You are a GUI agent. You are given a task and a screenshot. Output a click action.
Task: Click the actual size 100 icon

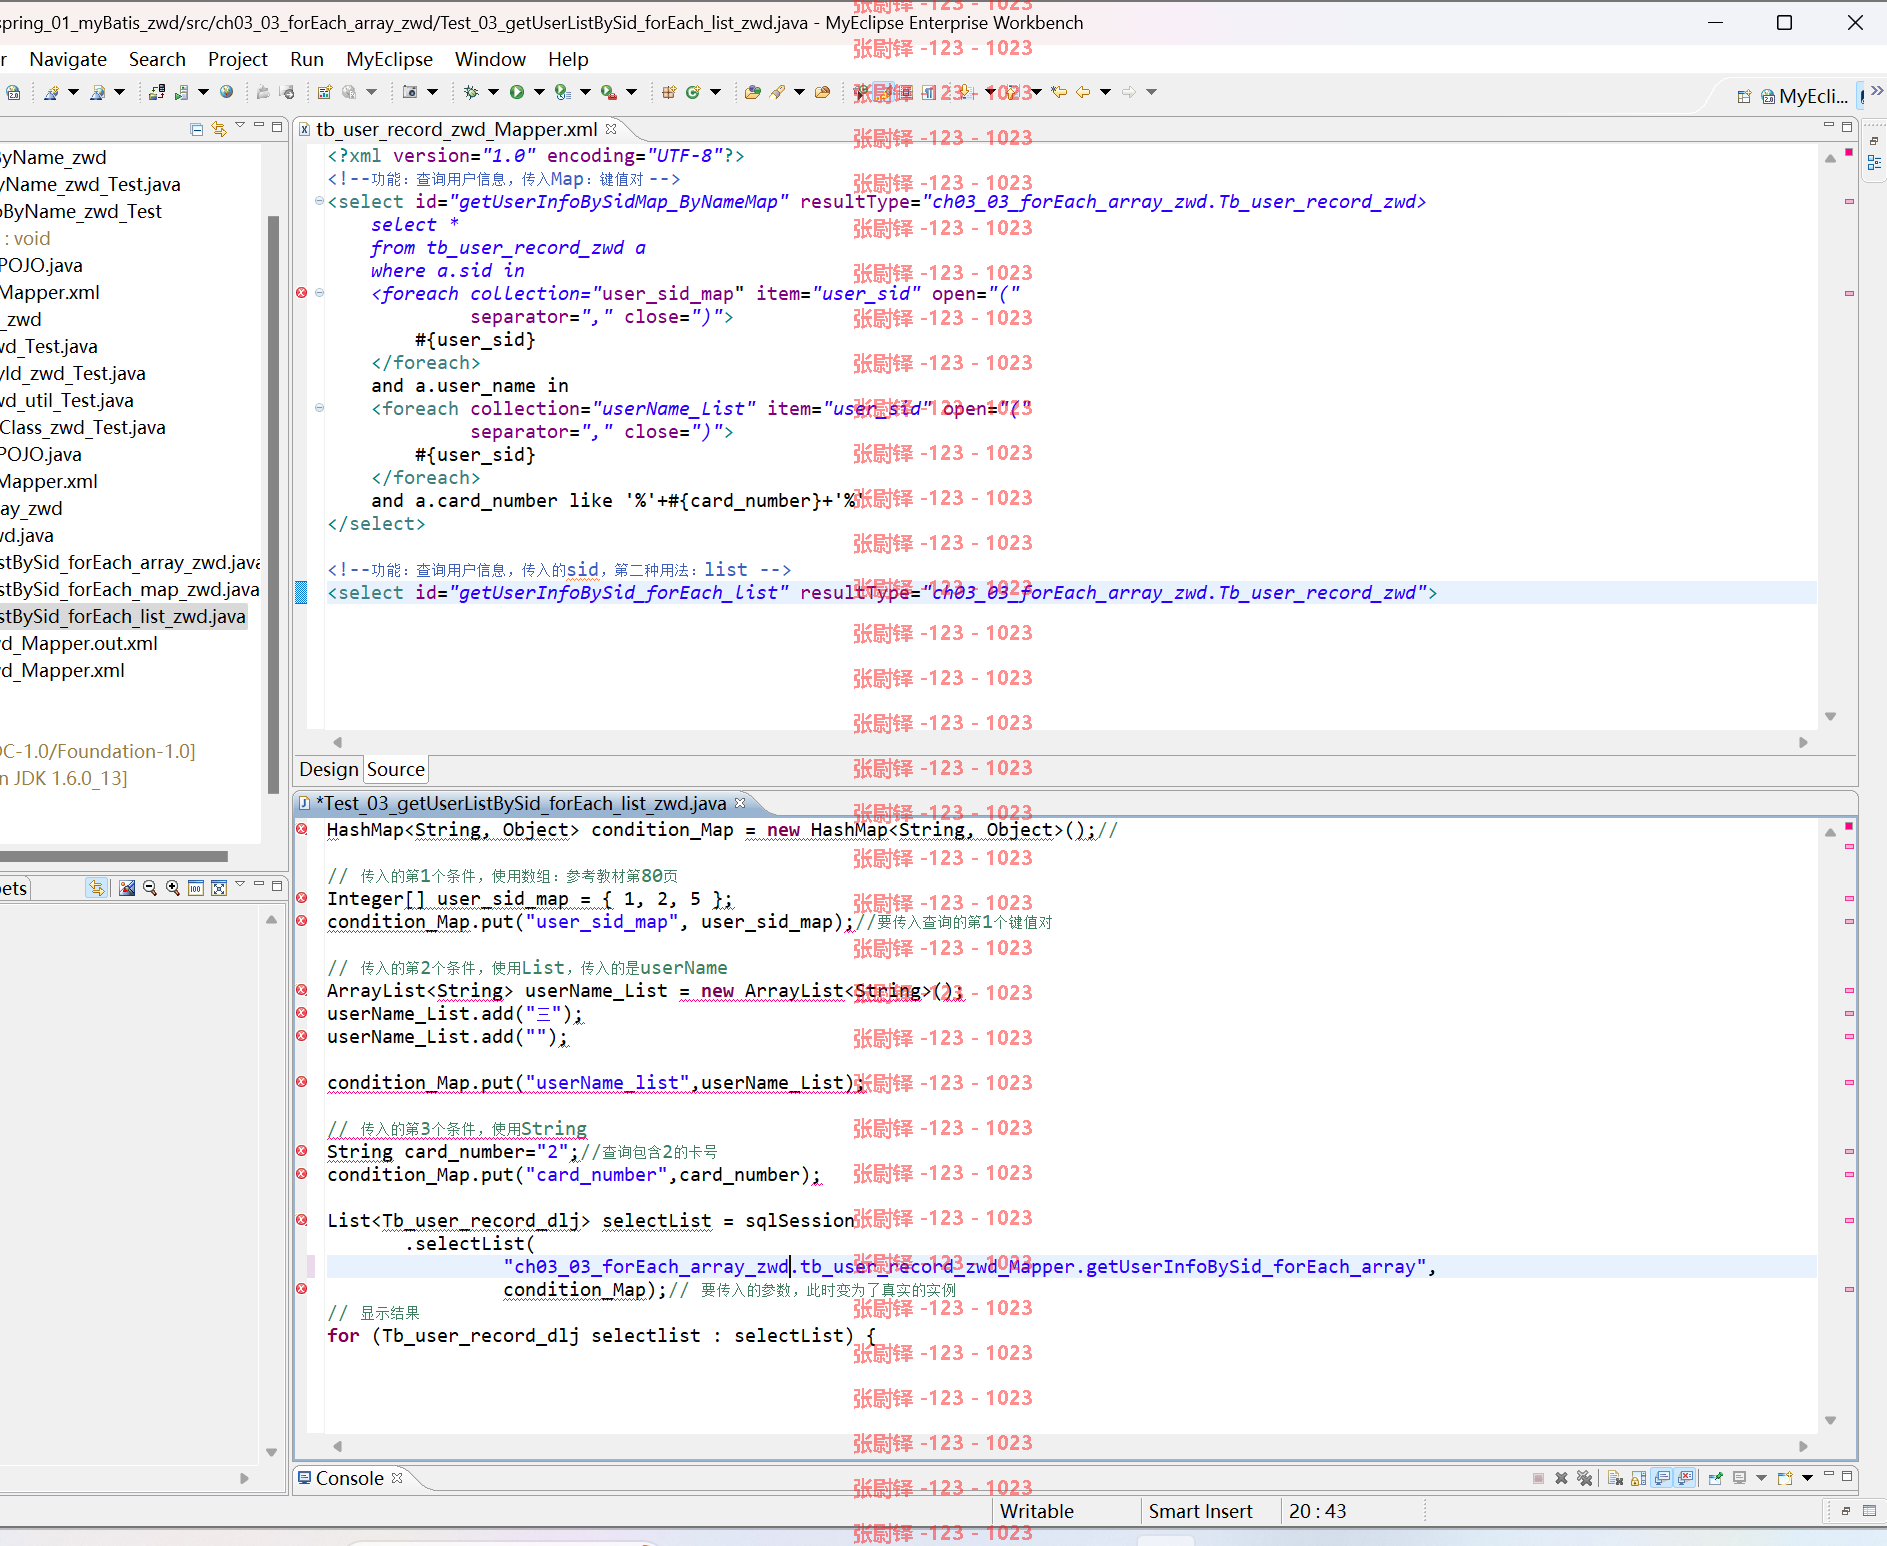click(196, 888)
